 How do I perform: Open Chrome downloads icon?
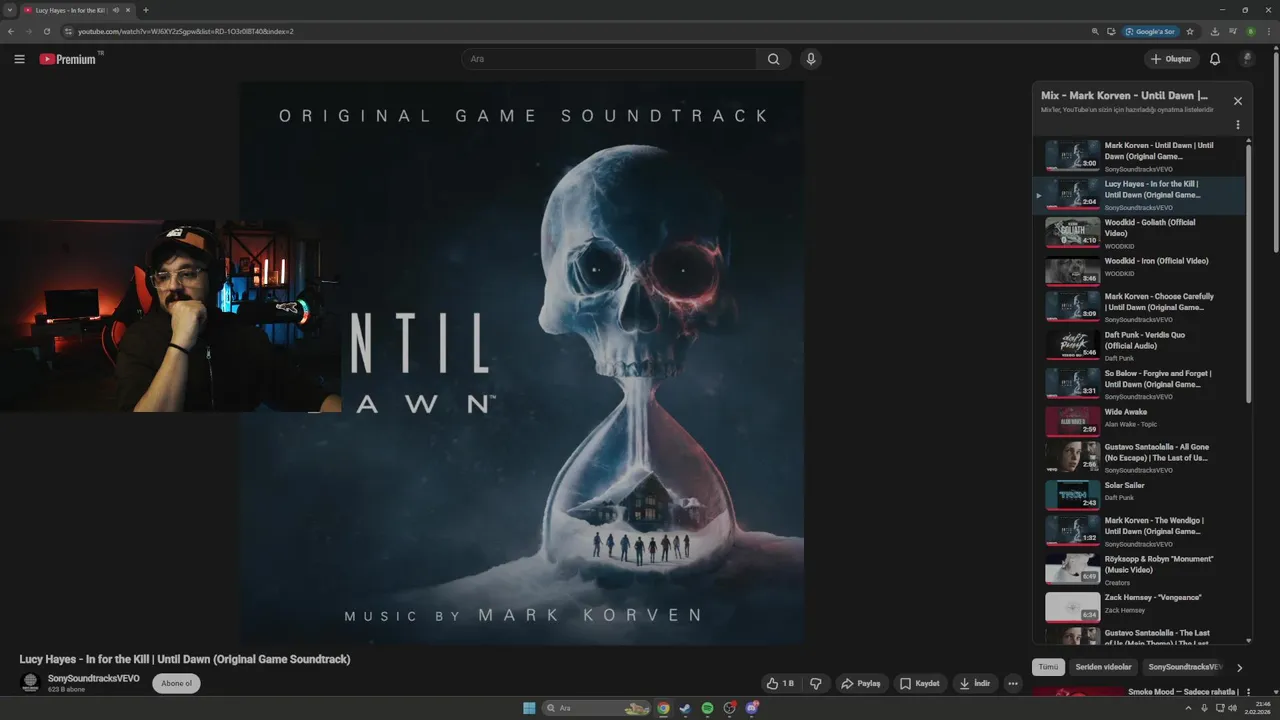1214,31
